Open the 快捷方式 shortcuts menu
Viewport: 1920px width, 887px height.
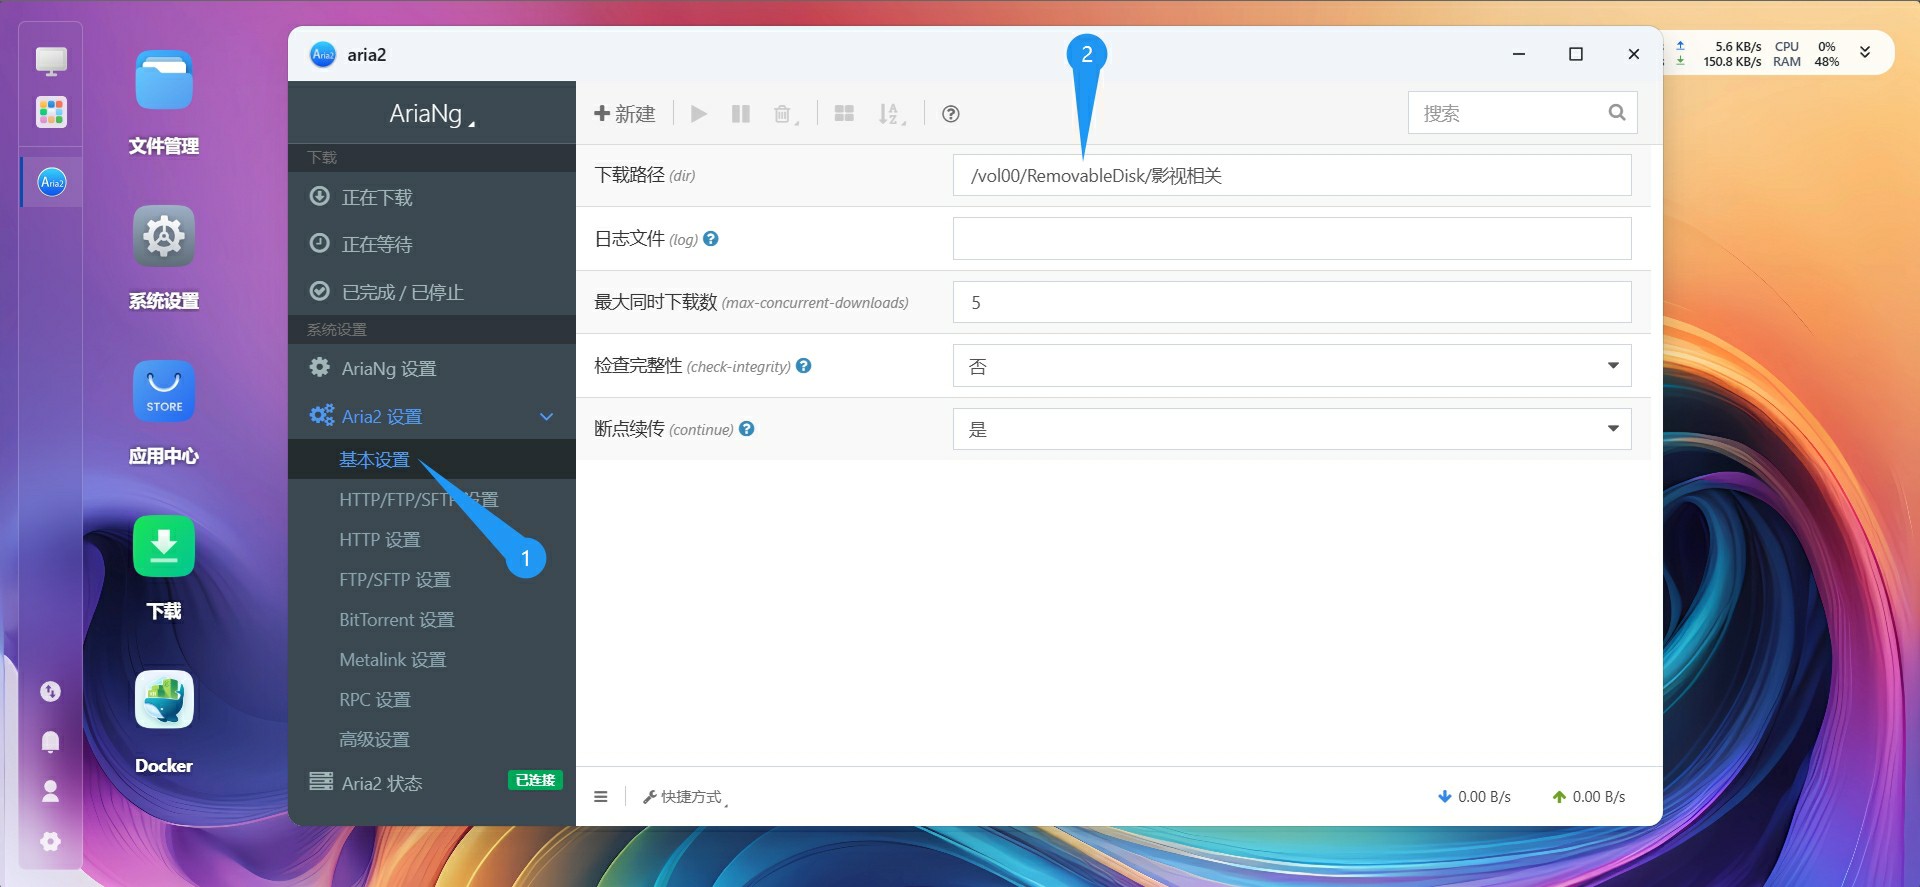point(684,797)
